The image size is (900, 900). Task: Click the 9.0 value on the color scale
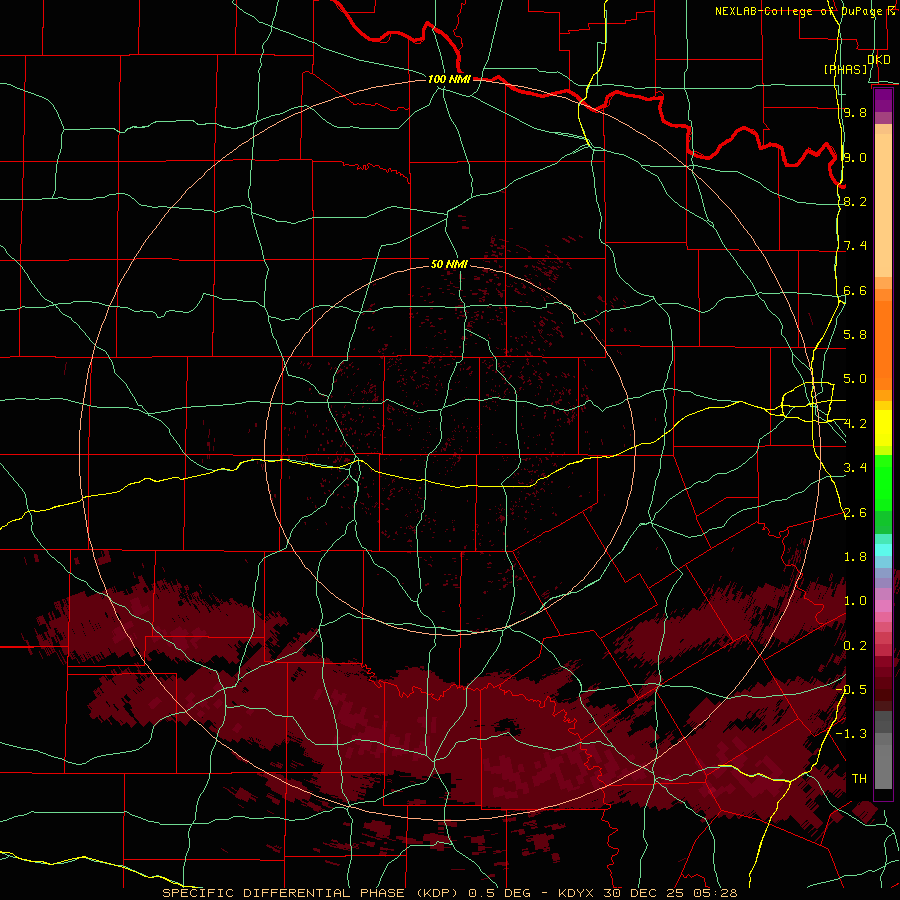coord(855,157)
